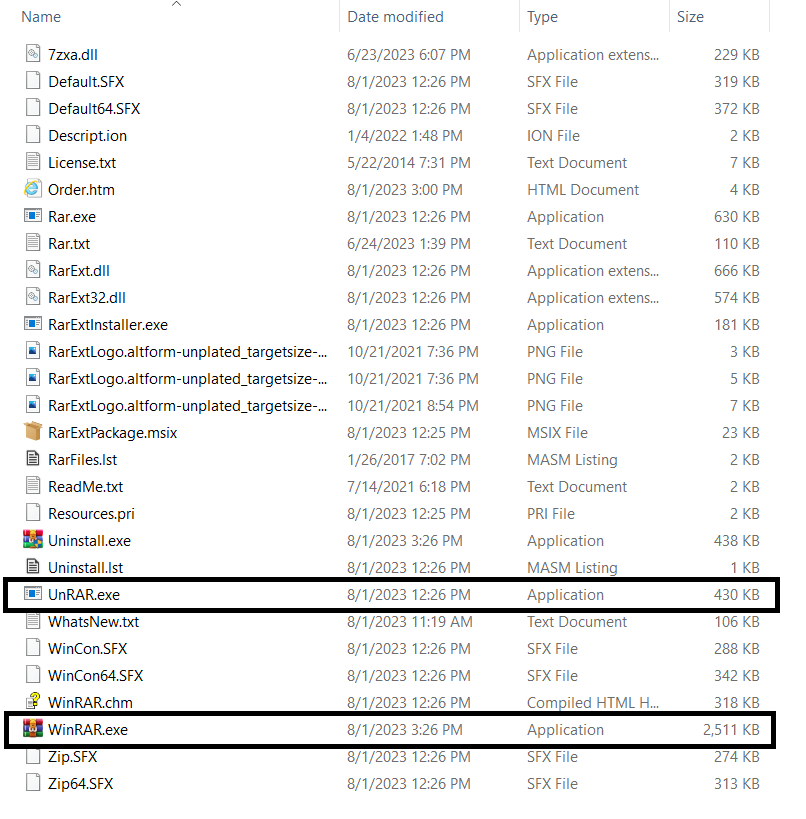Select the file name Zip.SFX
This screenshot has height=819, width=806.
72,756
